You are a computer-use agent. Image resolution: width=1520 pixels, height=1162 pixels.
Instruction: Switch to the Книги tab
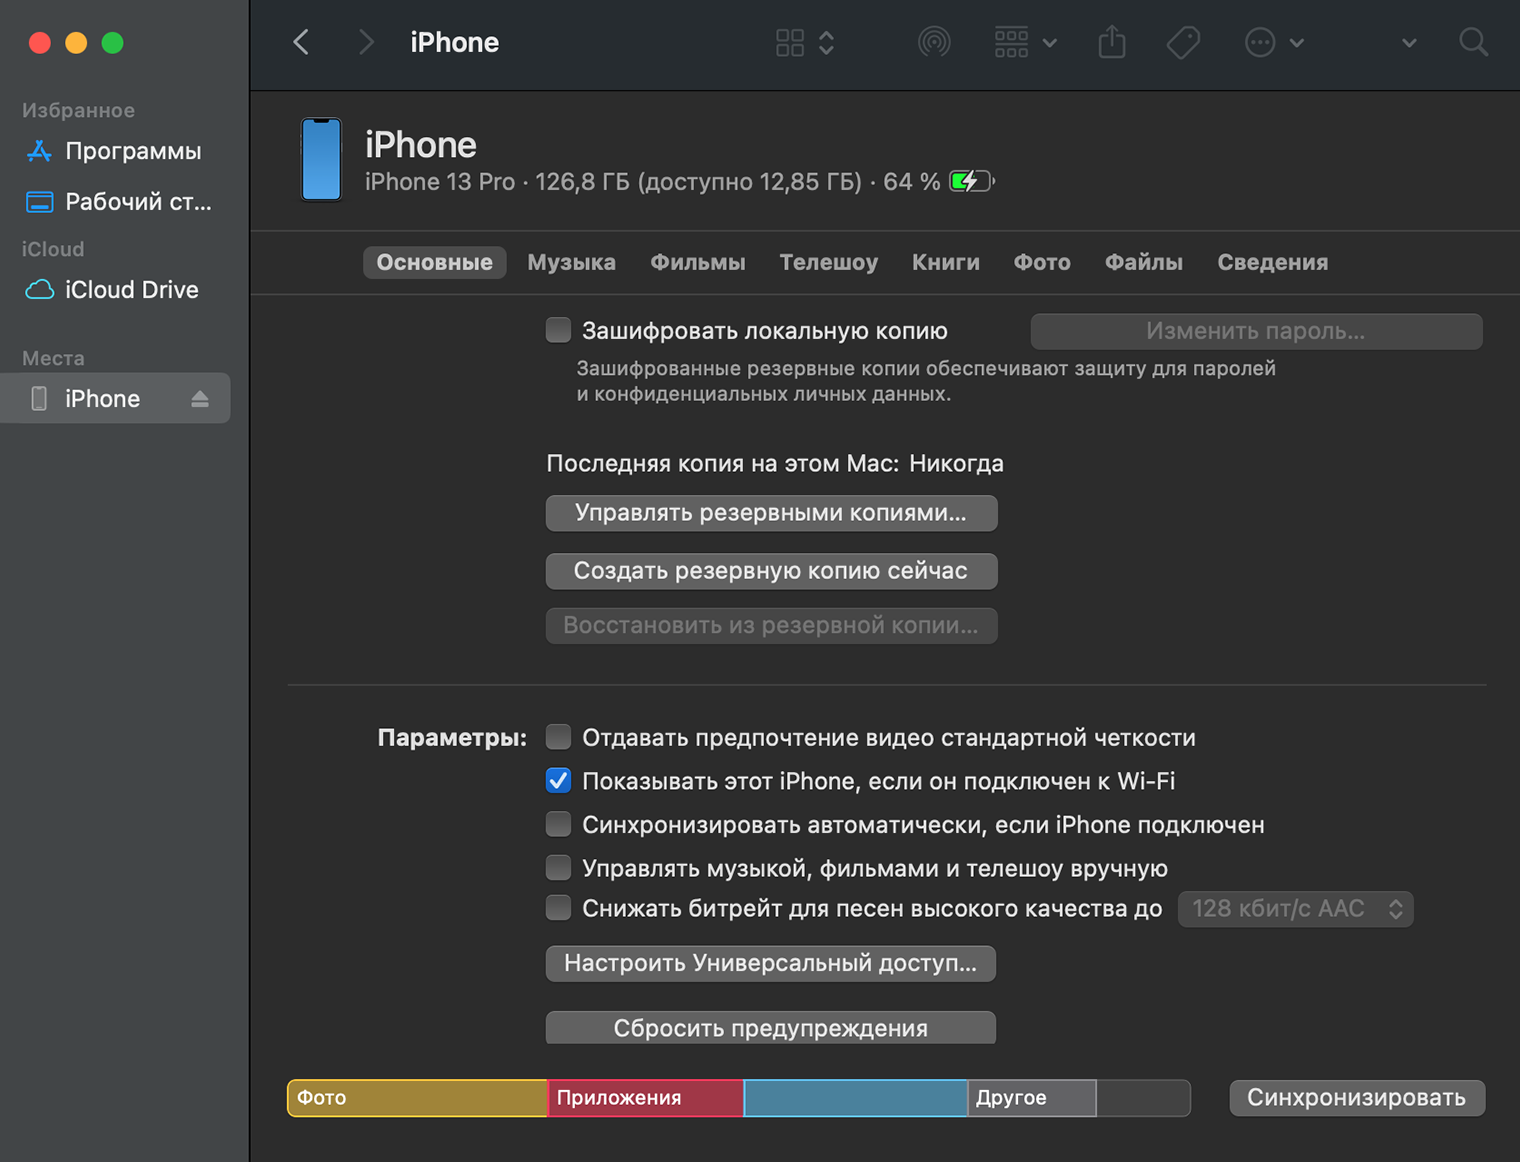point(946,262)
